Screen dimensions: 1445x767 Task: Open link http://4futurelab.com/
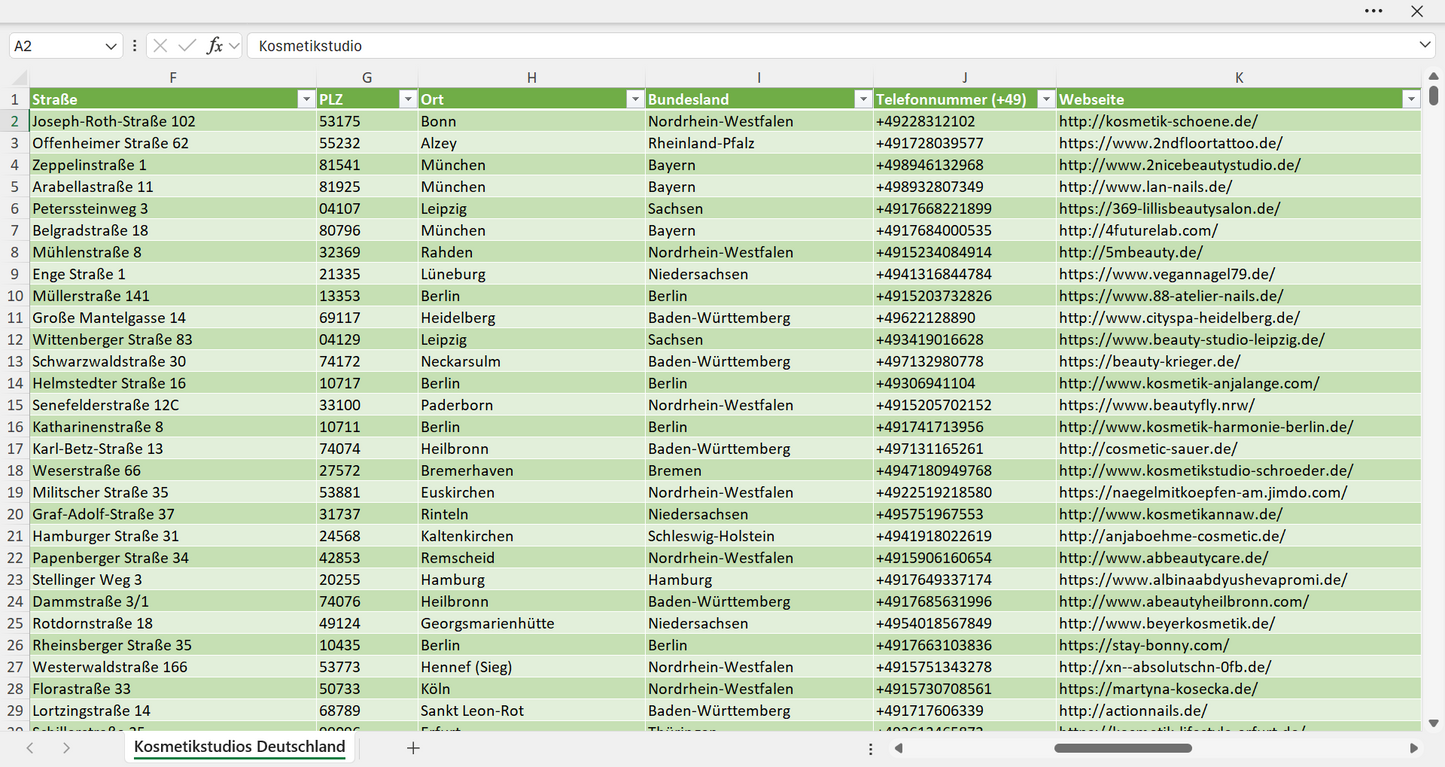coord(1138,230)
